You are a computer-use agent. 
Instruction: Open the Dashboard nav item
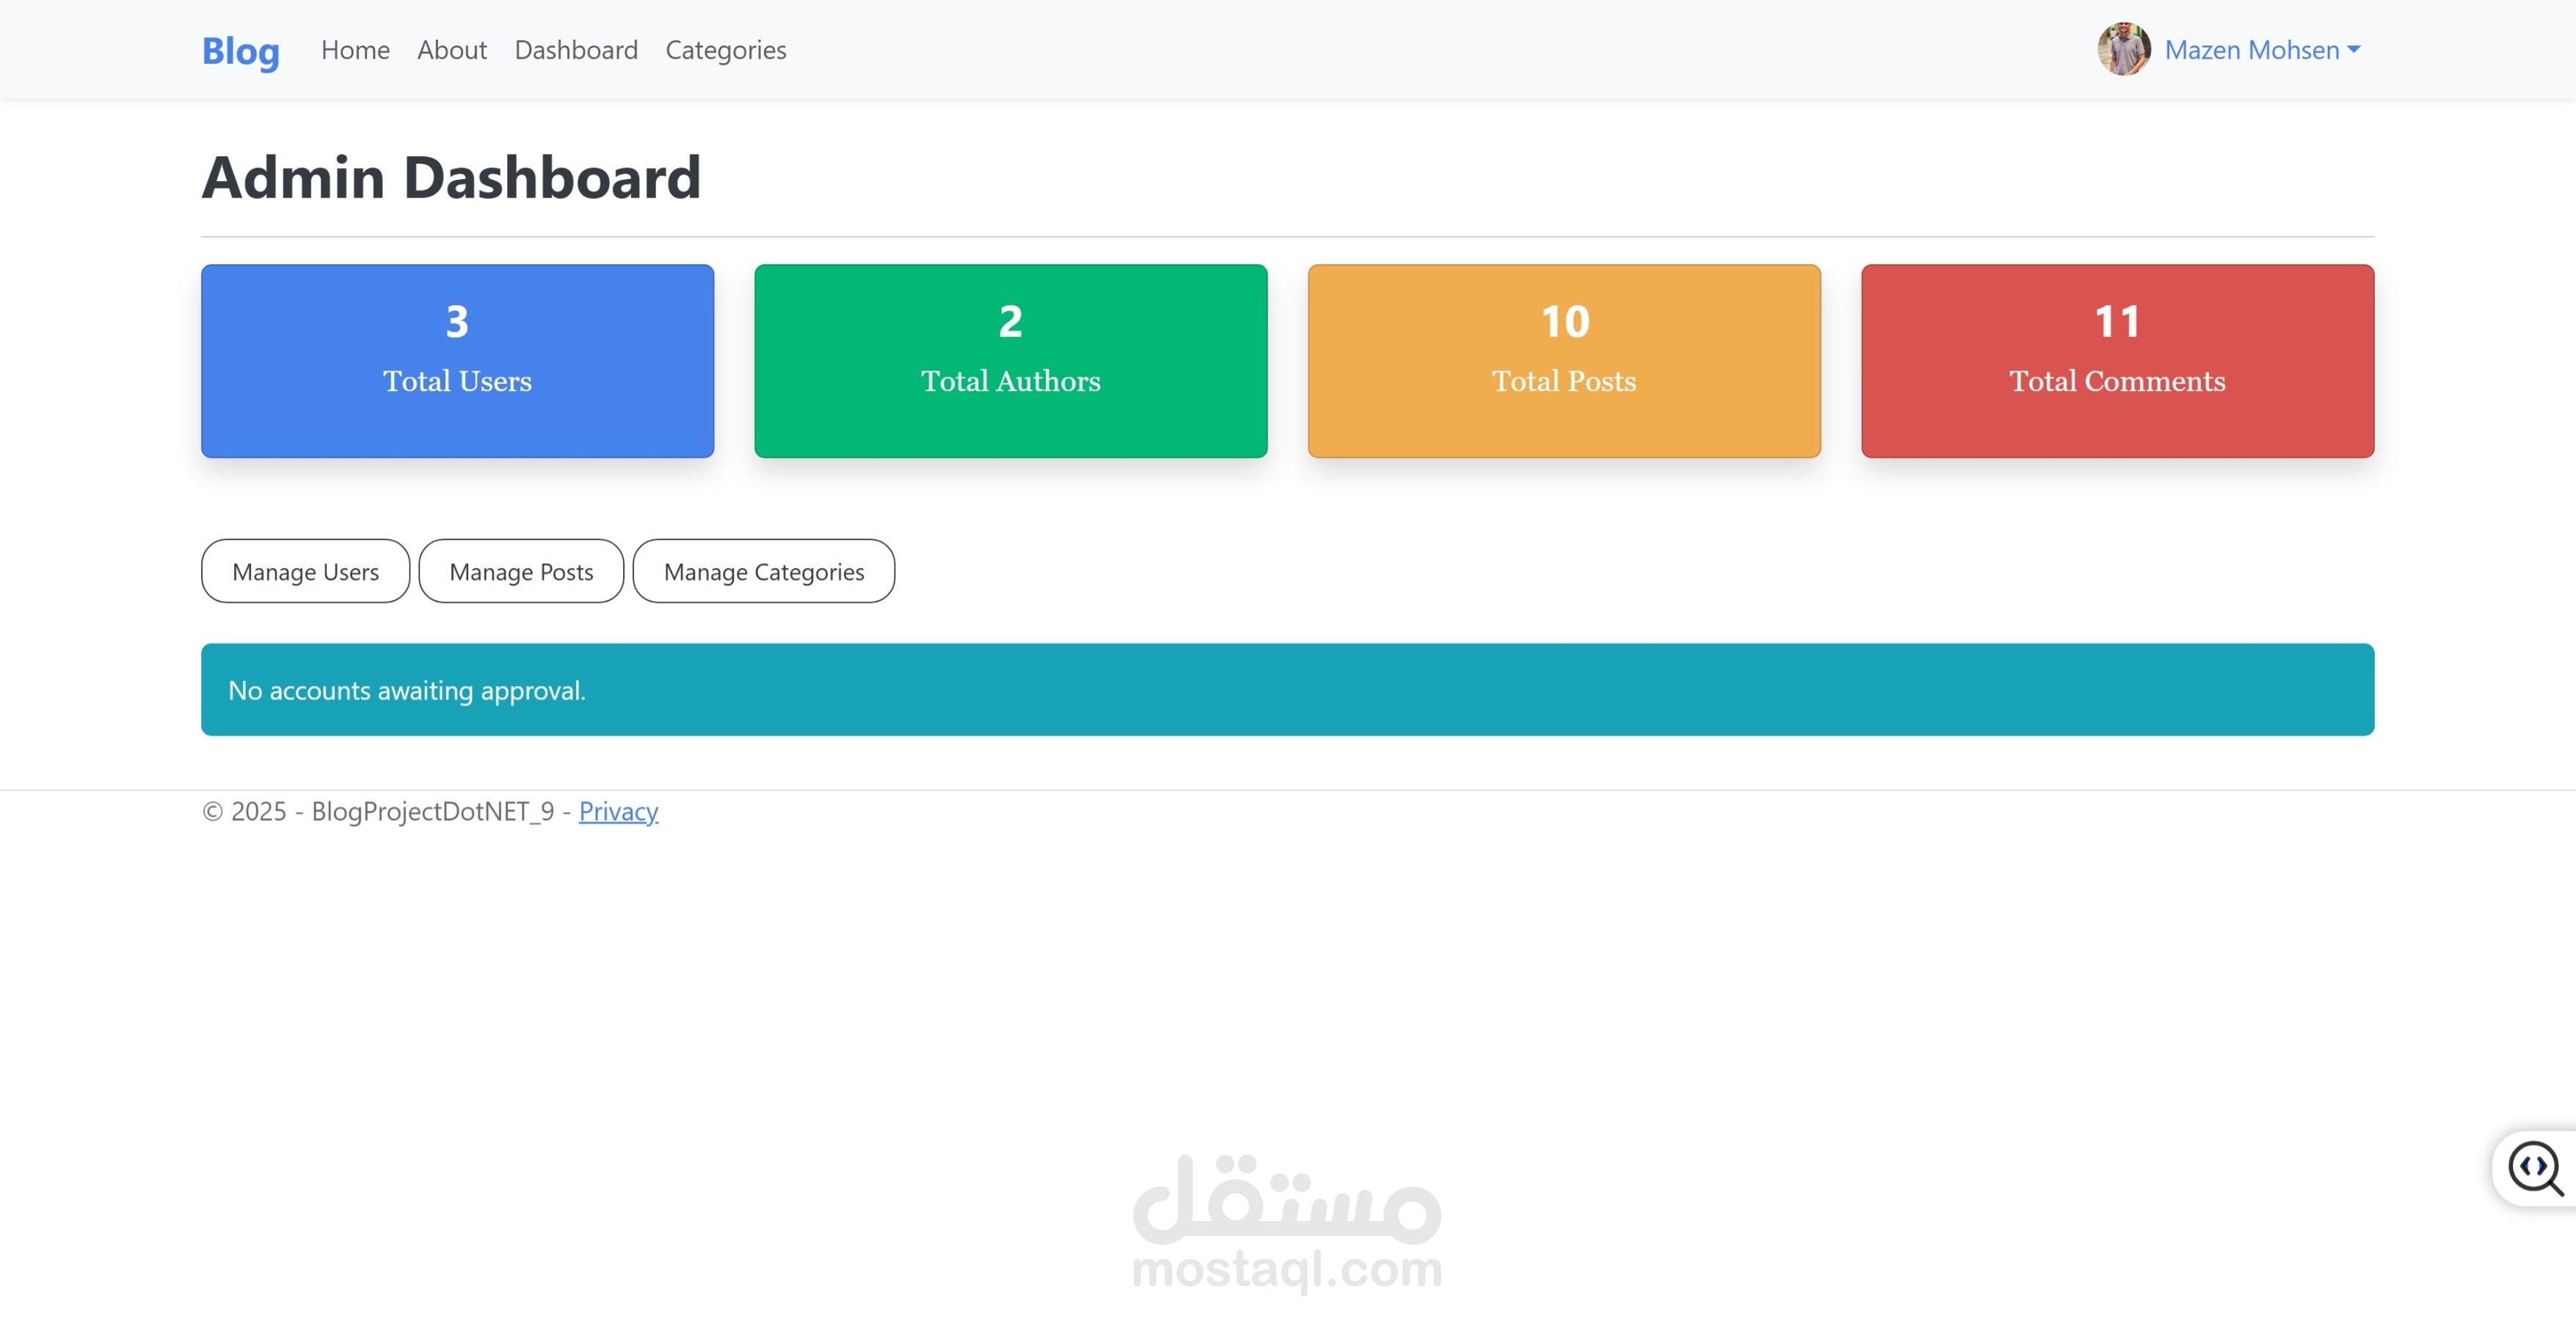576,50
